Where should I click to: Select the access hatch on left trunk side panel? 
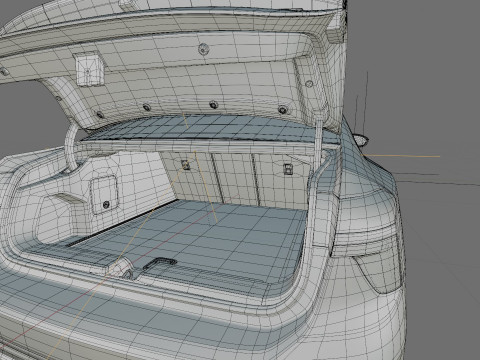pos(104,195)
